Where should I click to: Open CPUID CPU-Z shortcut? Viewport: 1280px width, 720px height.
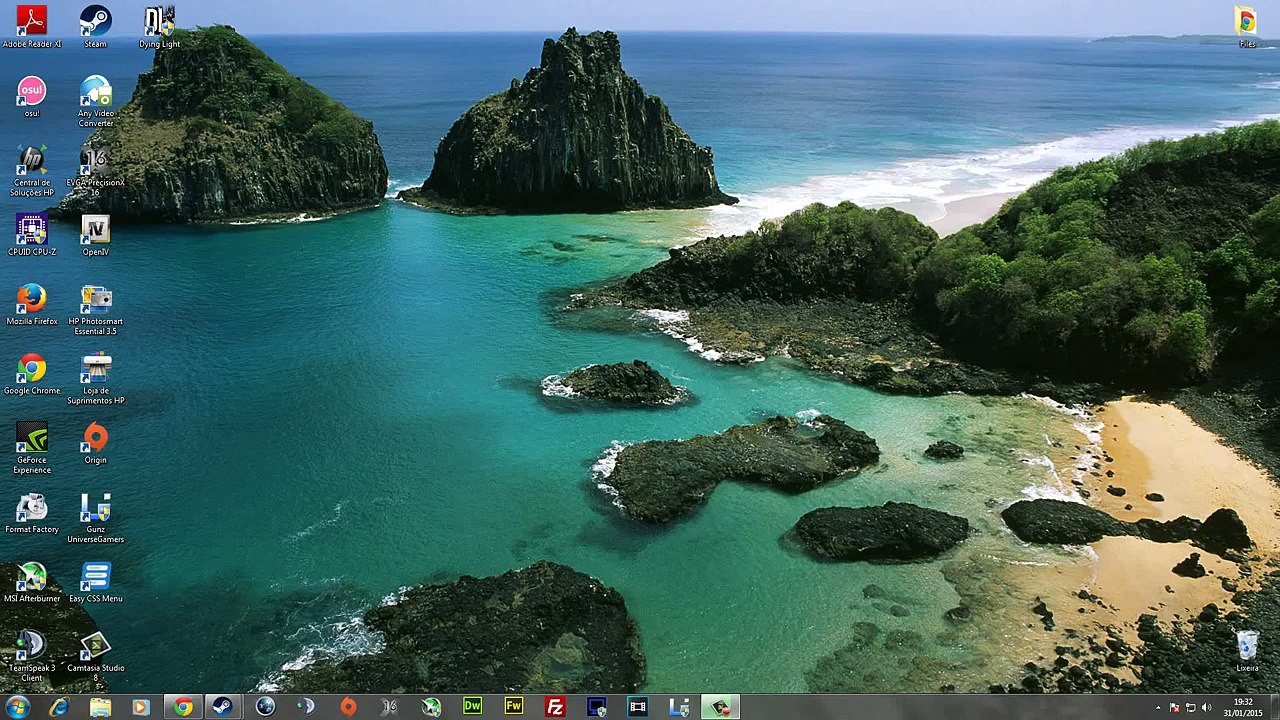coord(31,230)
